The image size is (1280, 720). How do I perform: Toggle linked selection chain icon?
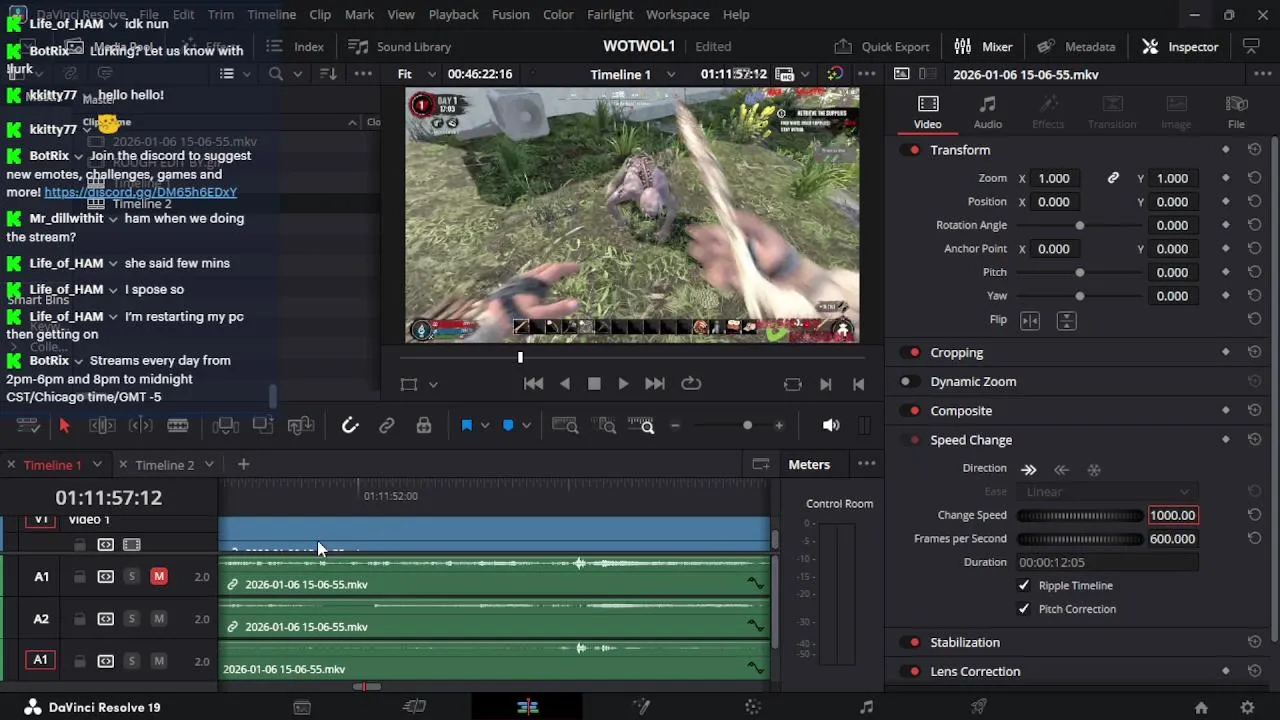[x=387, y=426]
